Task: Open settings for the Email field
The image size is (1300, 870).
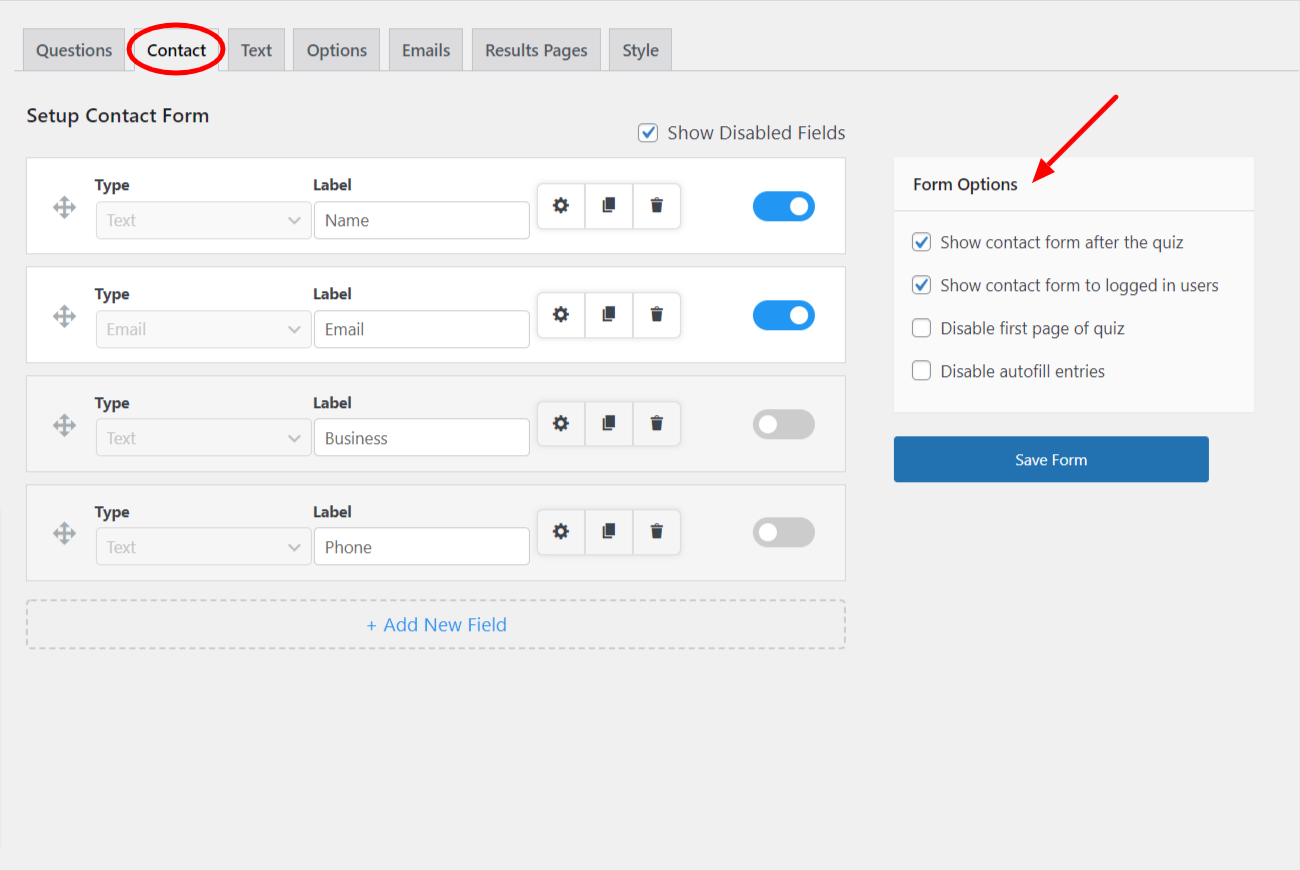Action: 560,315
